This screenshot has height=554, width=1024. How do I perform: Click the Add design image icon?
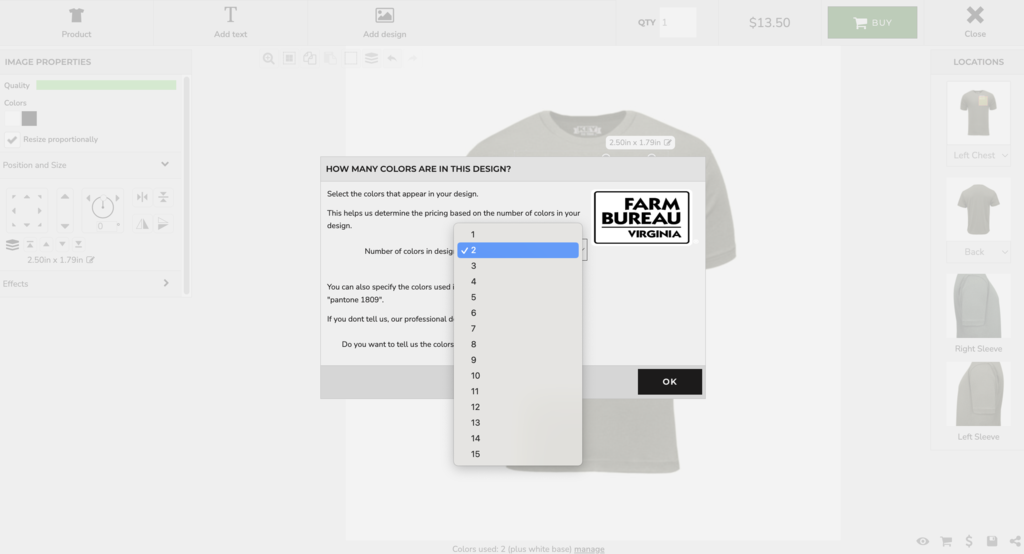pyautogui.click(x=384, y=16)
